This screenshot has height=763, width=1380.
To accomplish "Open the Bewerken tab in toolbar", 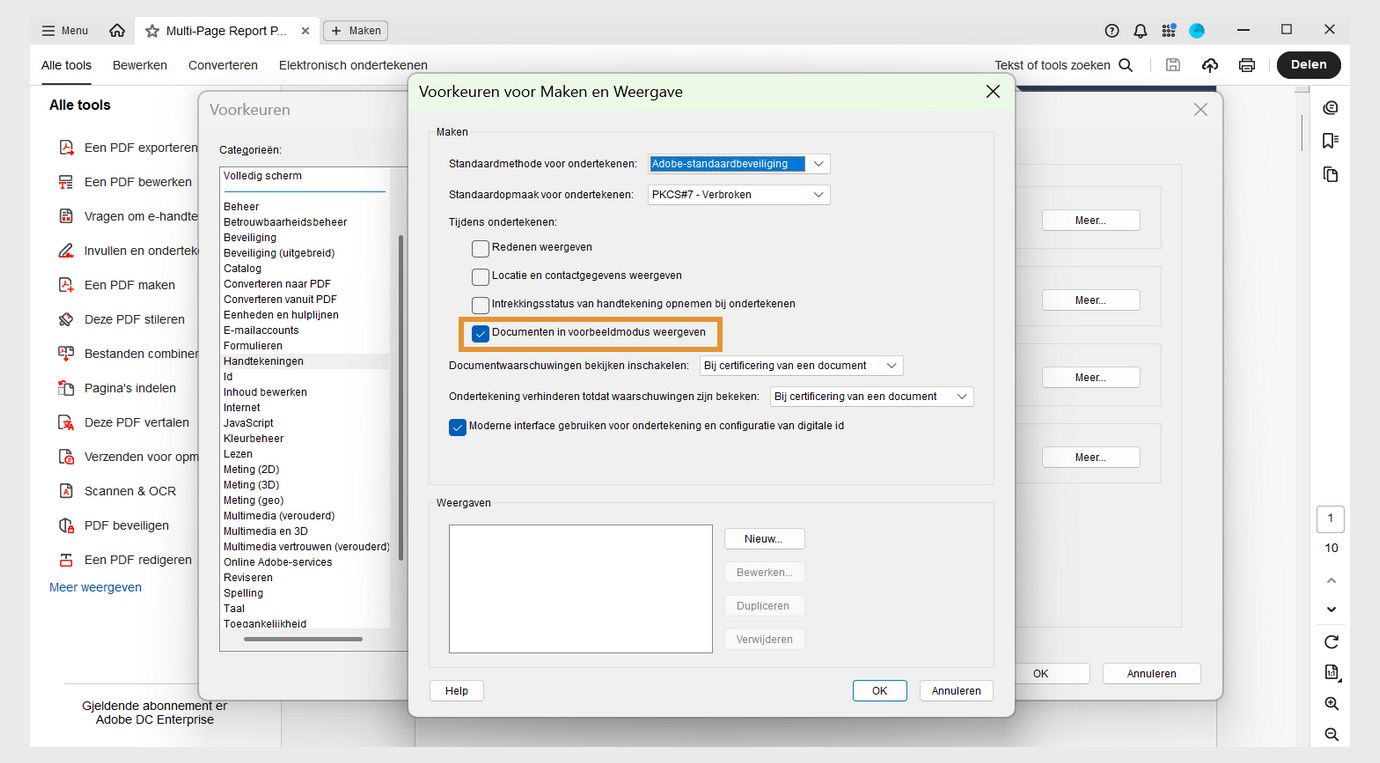I will tap(140, 65).
